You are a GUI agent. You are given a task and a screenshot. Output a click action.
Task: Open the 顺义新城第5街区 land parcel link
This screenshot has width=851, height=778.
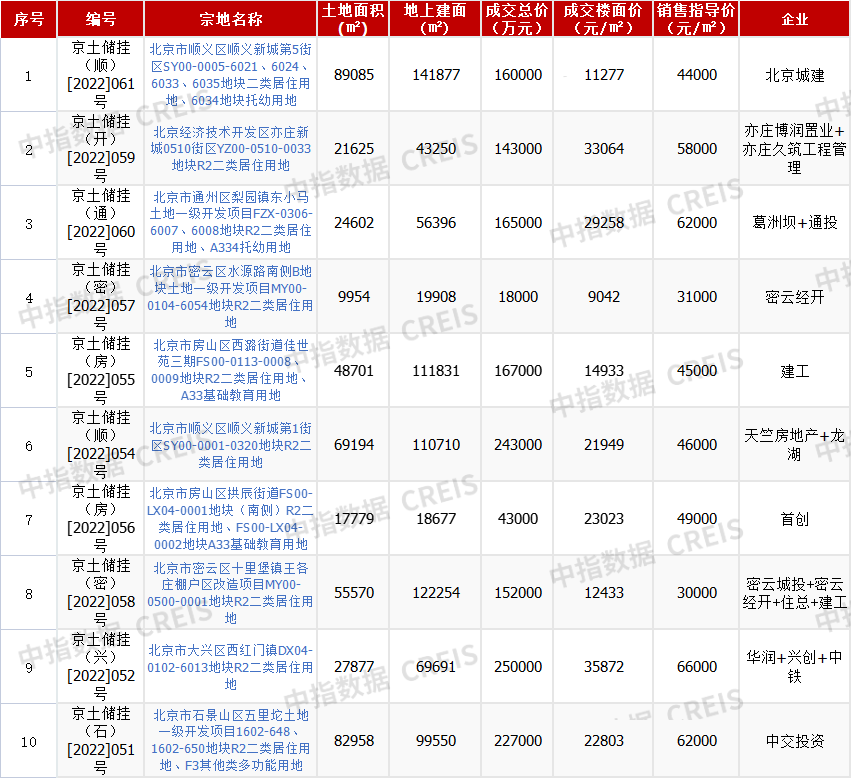pos(230,75)
